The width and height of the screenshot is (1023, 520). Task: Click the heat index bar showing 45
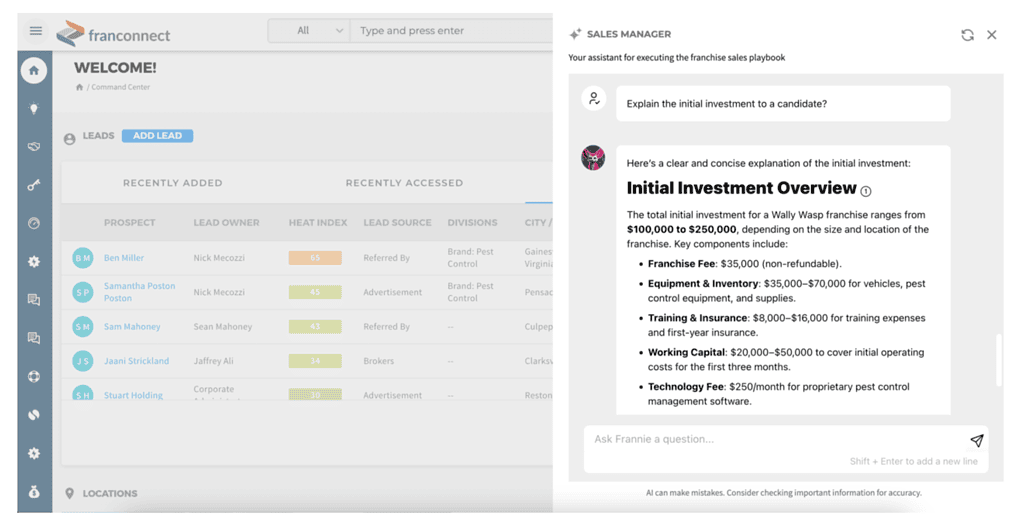pyautogui.click(x=315, y=292)
